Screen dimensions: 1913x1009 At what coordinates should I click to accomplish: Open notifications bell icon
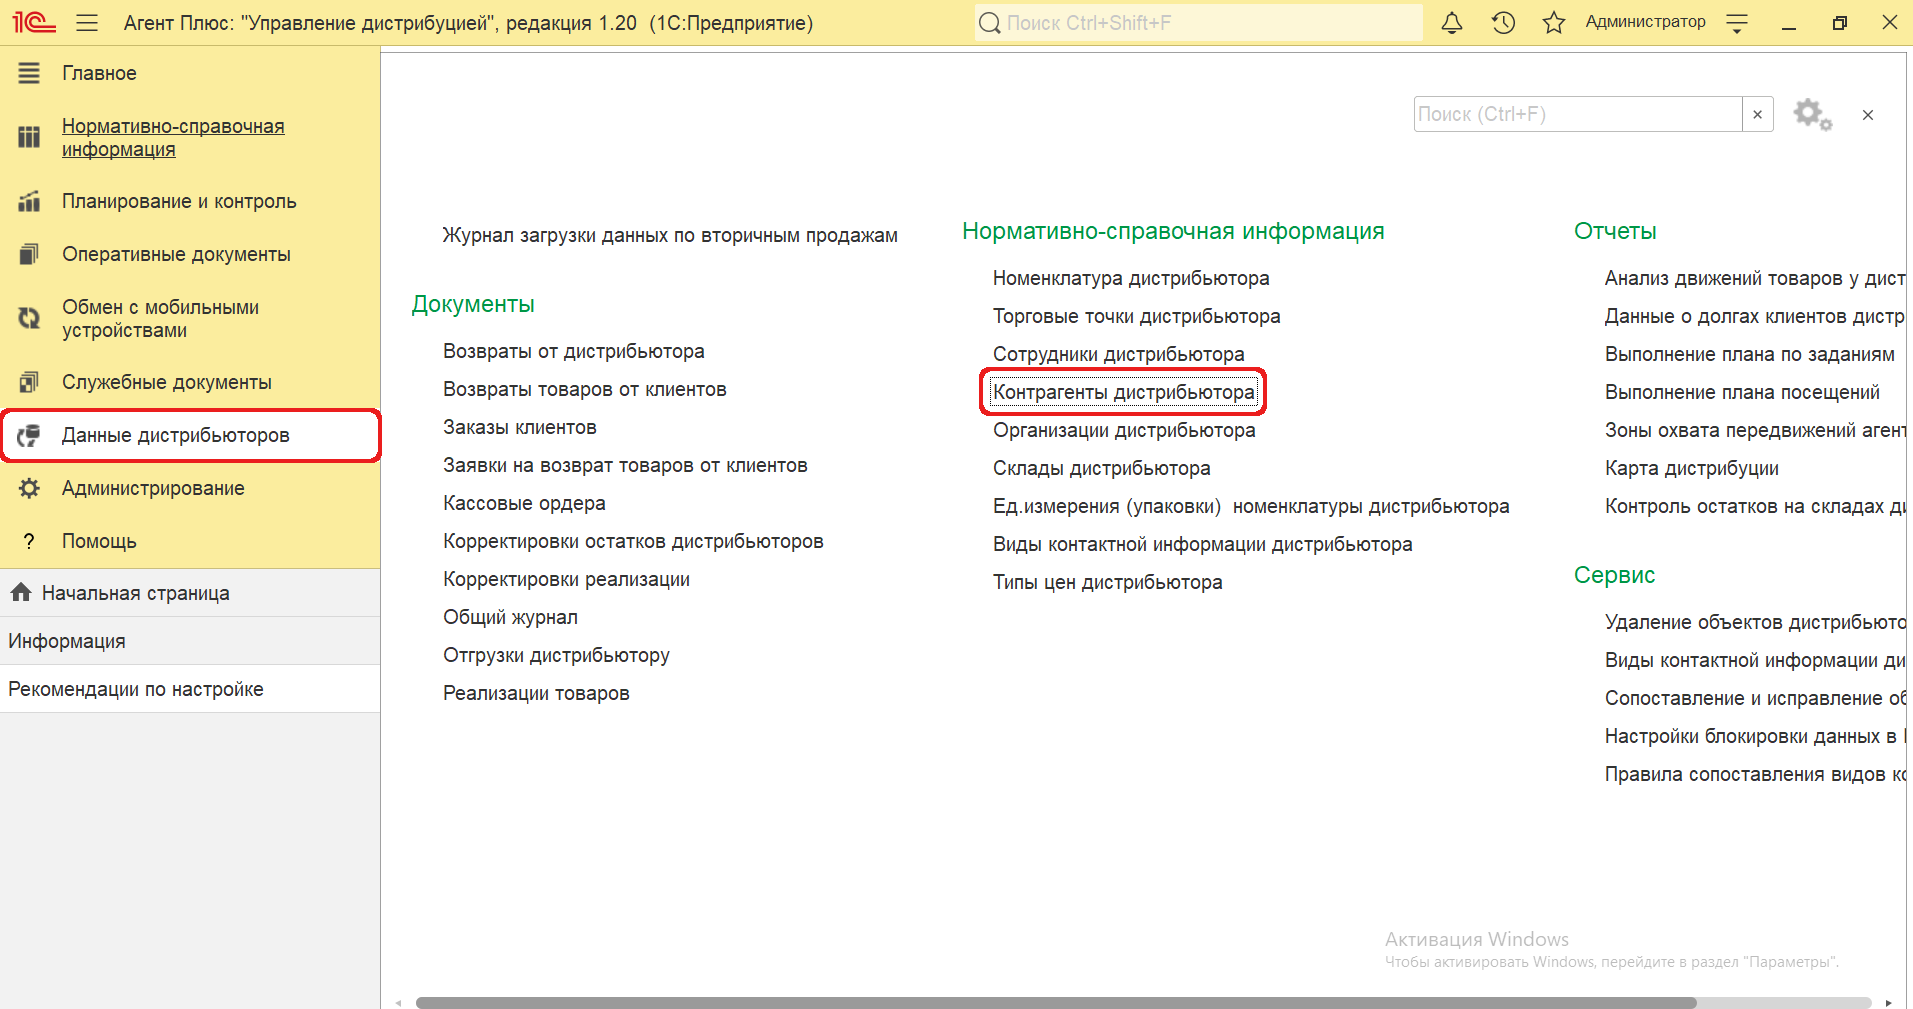click(x=1452, y=22)
